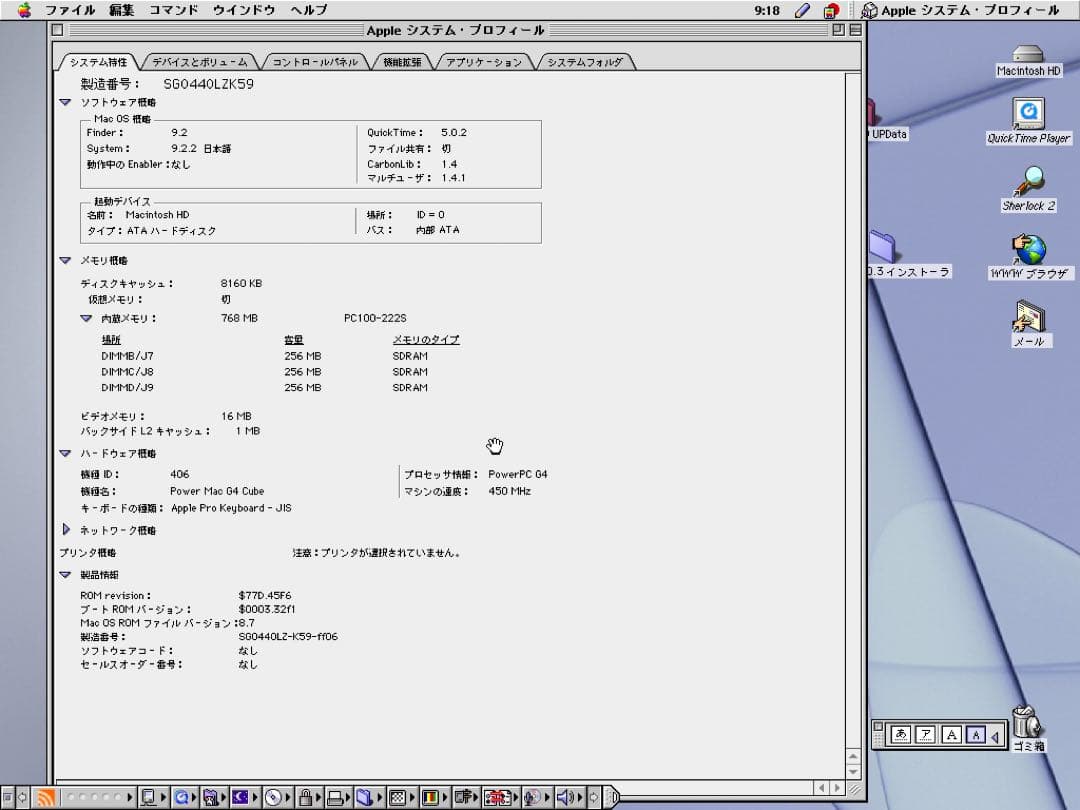Open the コマンド menu
This screenshot has width=1080, height=810.
[173, 10]
